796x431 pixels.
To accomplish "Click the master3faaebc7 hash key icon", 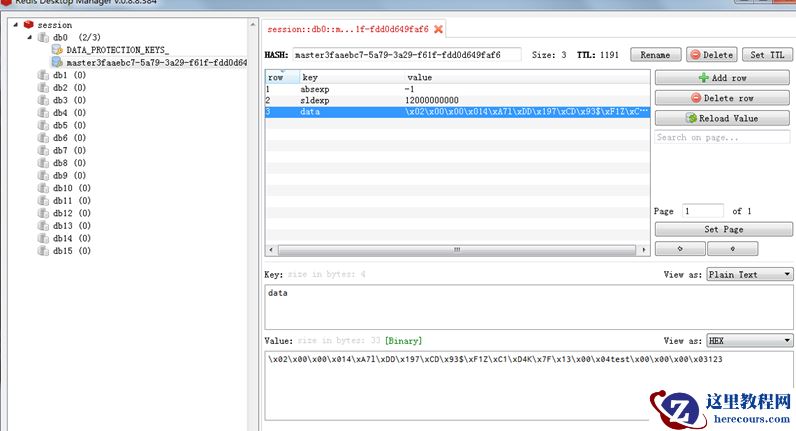I will click(57, 62).
